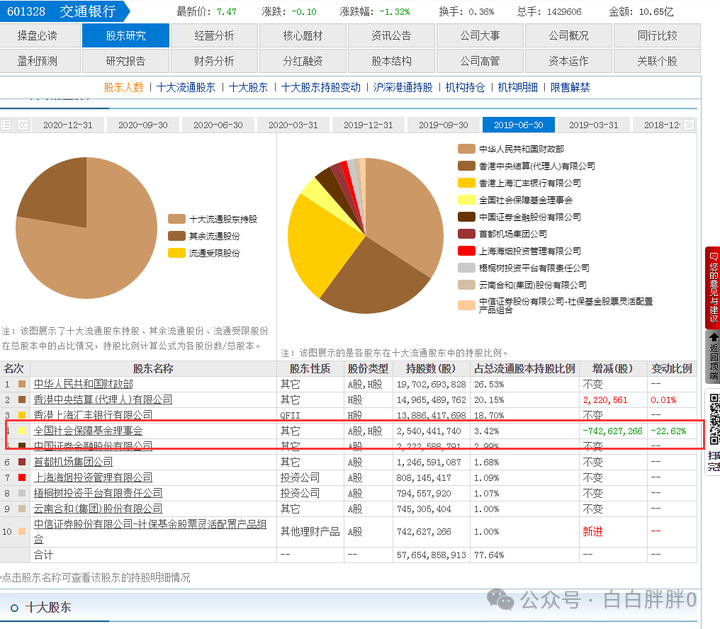Screen dimensions: 720x629
Task: Click the 持股数(股) column header
Action: 431,369
